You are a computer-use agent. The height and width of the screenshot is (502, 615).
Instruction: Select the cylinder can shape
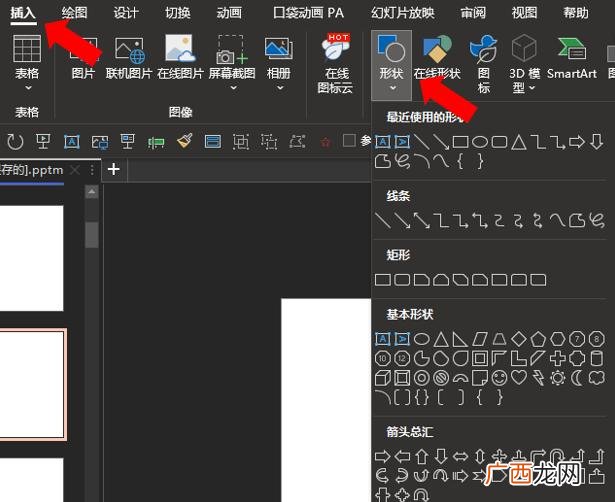[x=596, y=358]
